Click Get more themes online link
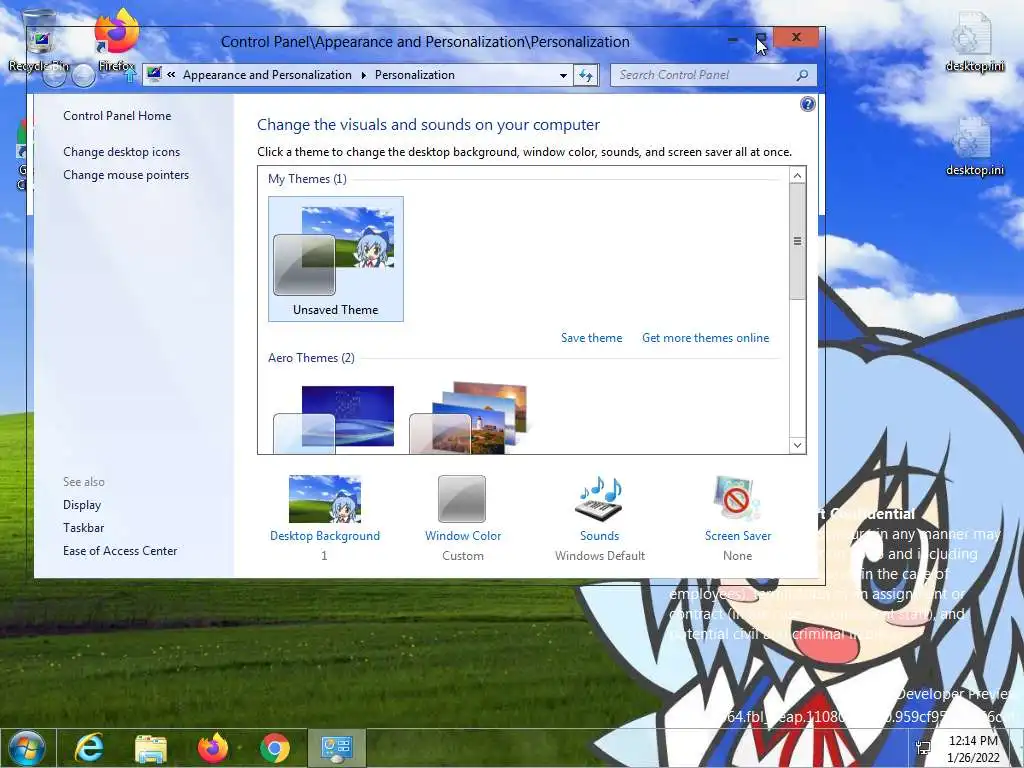This screenshot has height=768, width=1024. coord(705,338)
